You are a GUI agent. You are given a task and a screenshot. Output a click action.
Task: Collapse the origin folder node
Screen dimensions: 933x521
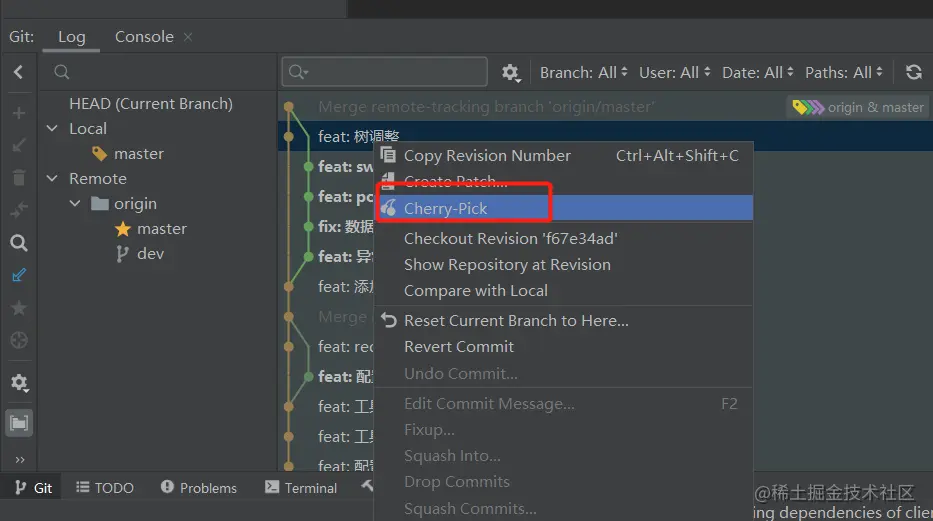tap(75, 203)
